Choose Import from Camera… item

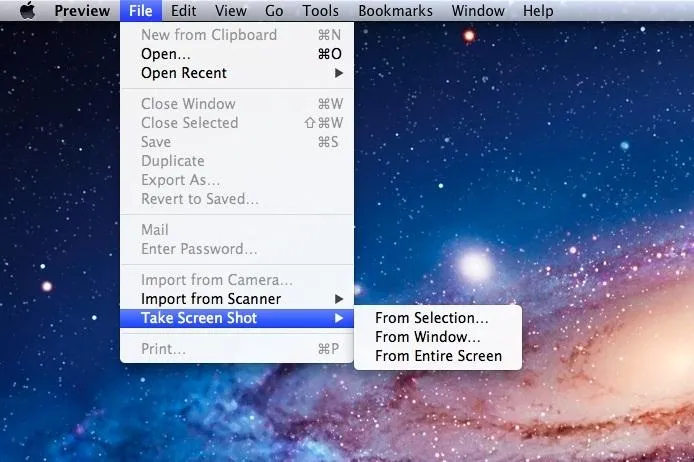point(237,280)
